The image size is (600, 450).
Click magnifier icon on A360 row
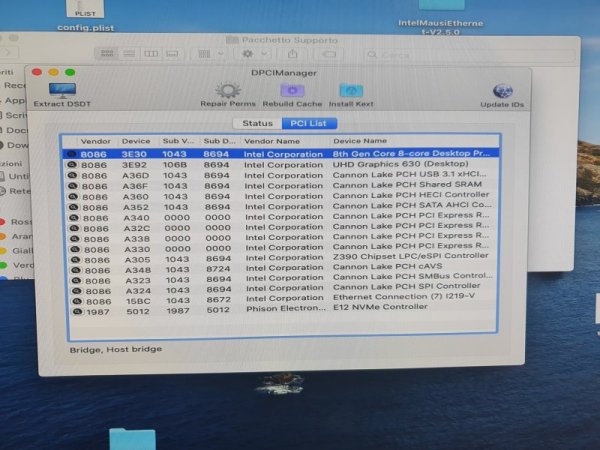point(73,197)
